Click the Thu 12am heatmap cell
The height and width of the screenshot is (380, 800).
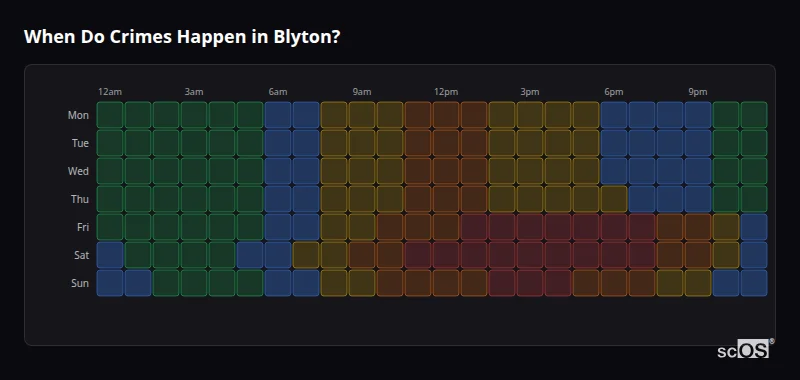click(x=110, y=199)
